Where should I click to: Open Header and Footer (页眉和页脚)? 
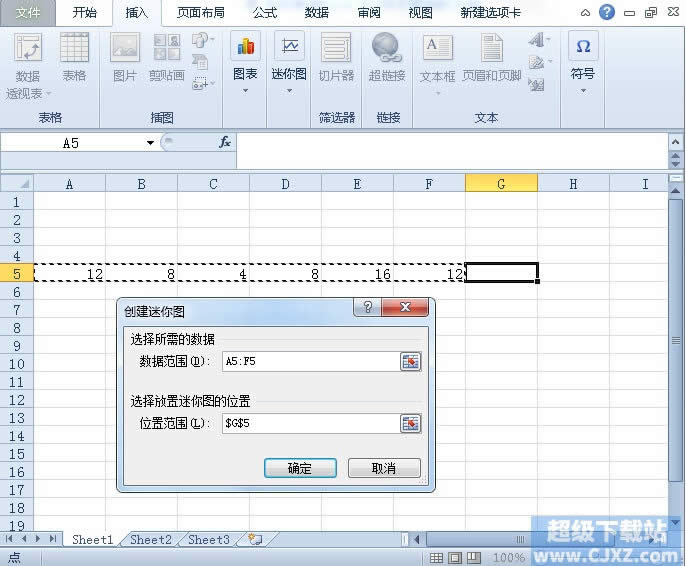[x=492, y=57]
